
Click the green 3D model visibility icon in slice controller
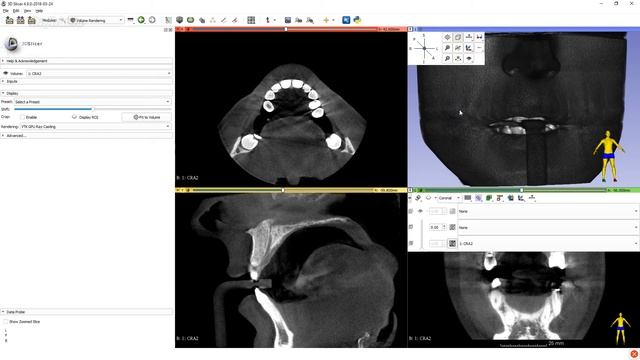coord(489,198)
